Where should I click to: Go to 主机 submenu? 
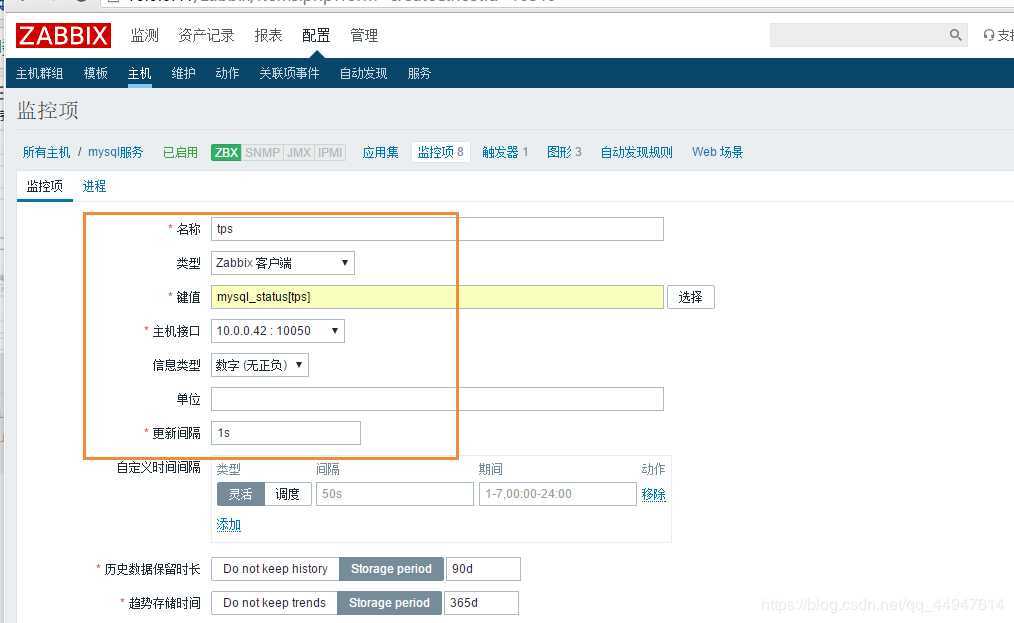(139, 73)
